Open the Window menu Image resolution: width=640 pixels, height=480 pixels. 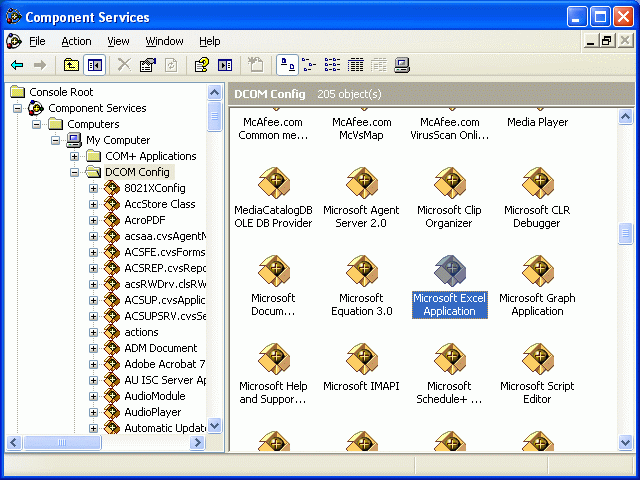click(x=164, y=41)
